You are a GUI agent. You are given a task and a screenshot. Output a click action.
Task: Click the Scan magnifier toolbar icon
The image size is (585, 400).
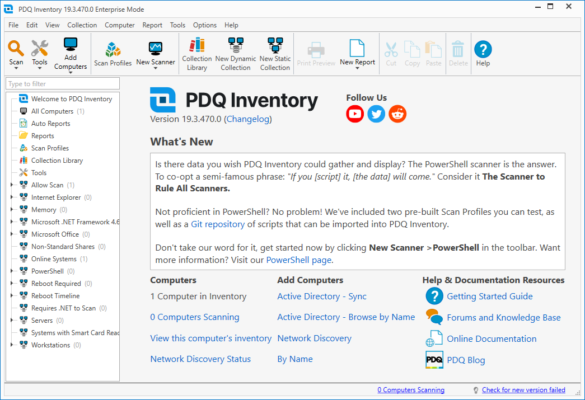pyautogui.click(x=16, y=49)
